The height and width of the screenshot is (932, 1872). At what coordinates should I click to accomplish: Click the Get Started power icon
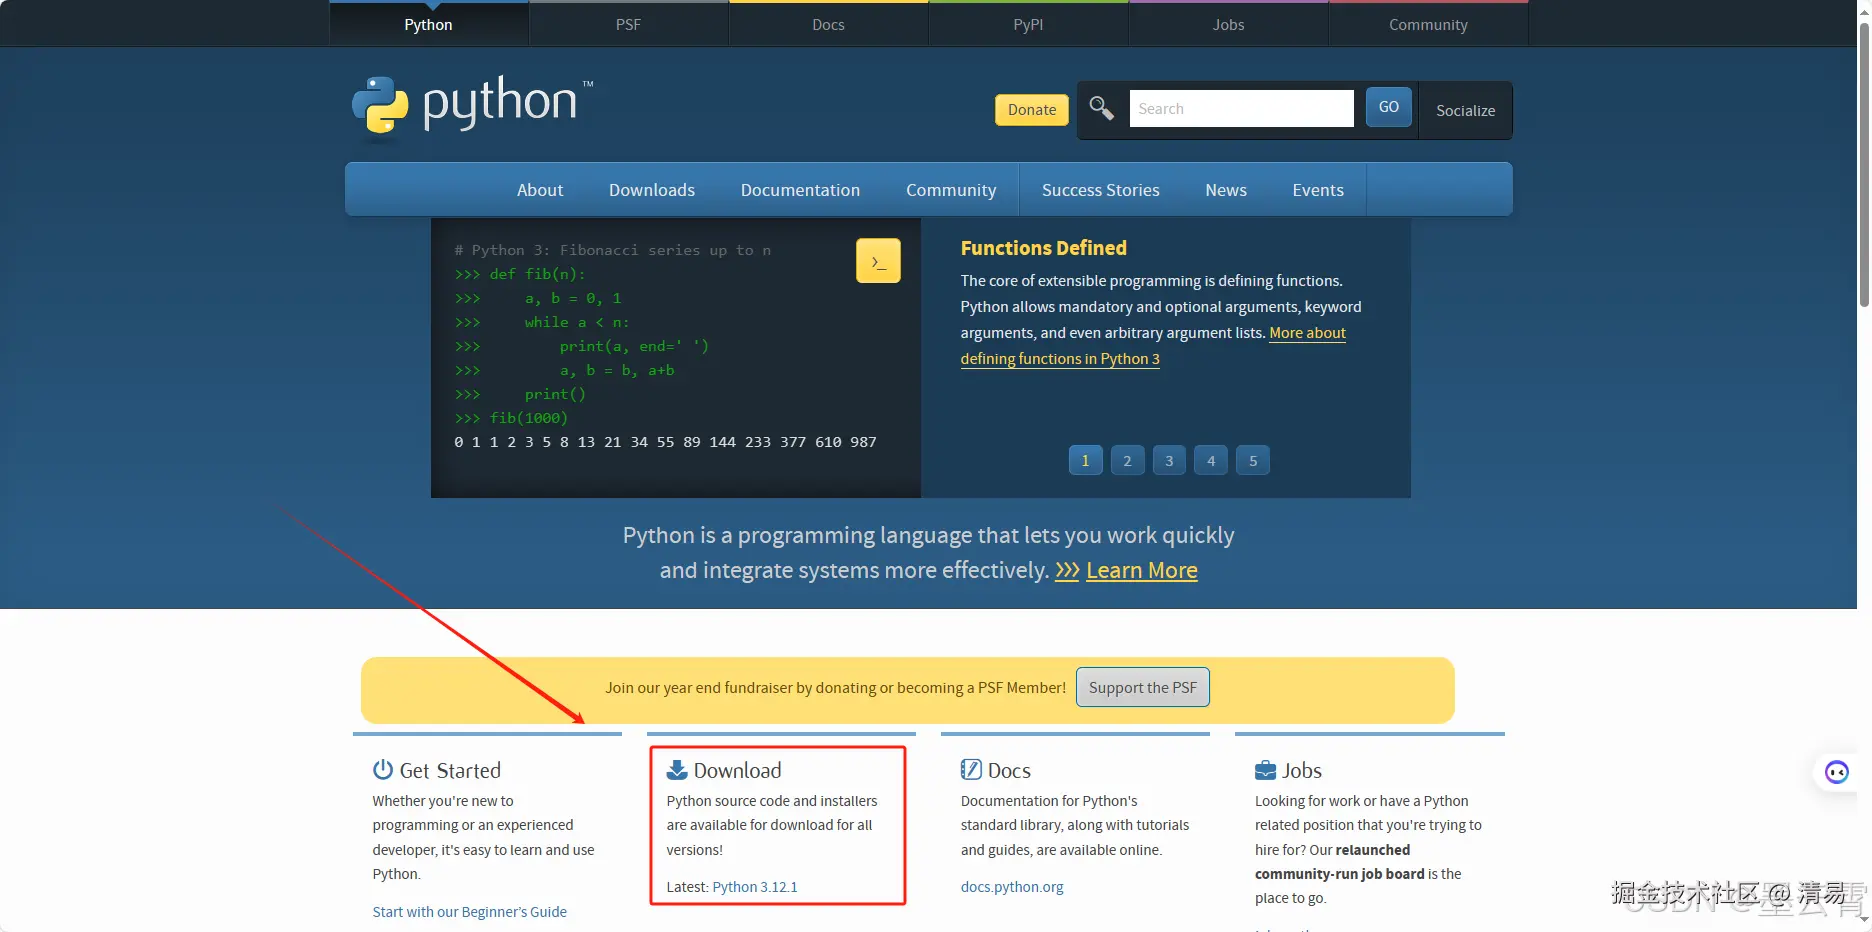click(x=383, y=770)
